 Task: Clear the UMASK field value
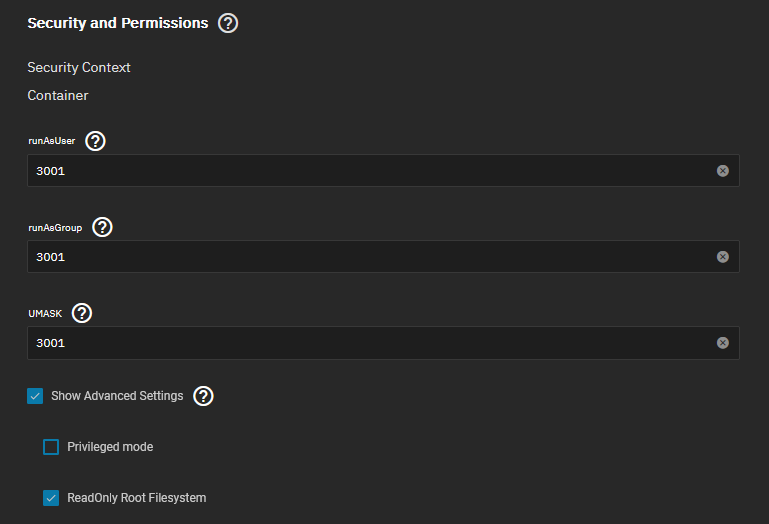[722, 343]
